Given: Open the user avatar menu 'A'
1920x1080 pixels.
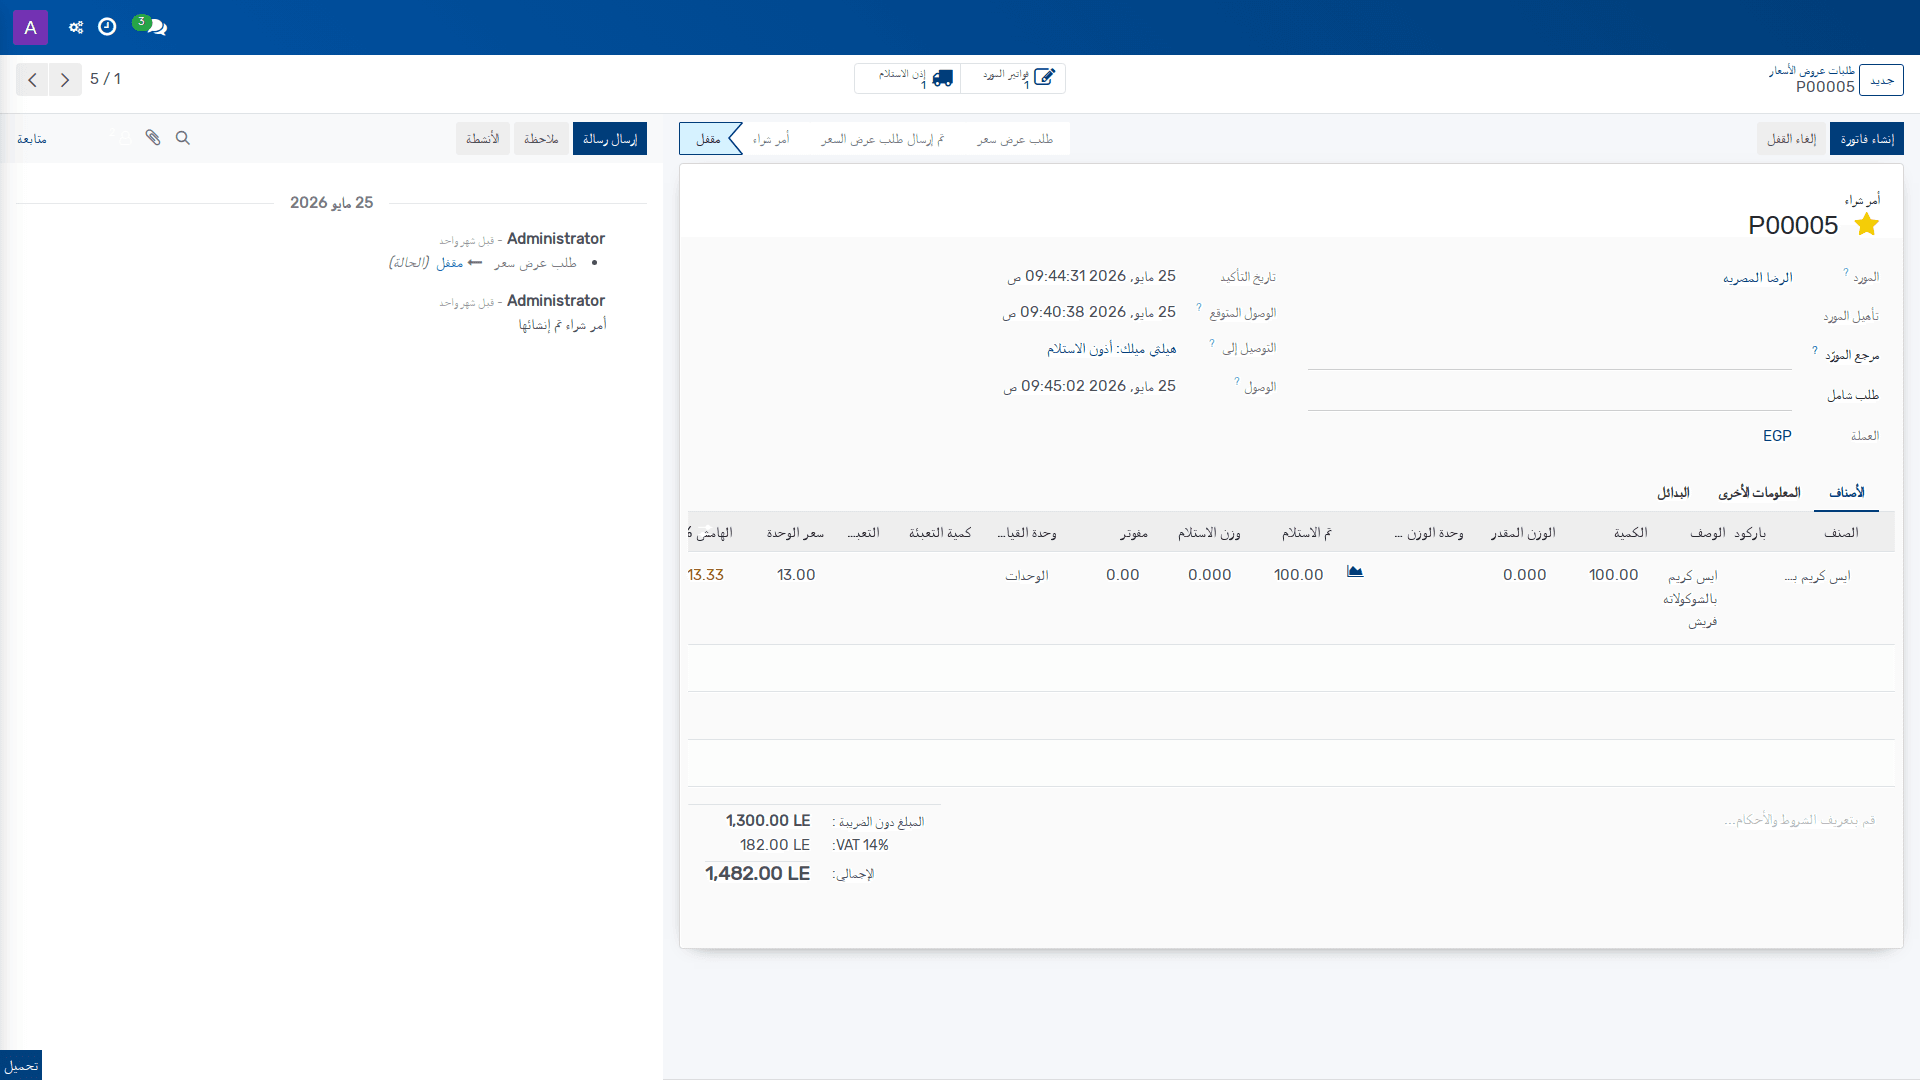Looking at the screenshot, I should point(30,27).
